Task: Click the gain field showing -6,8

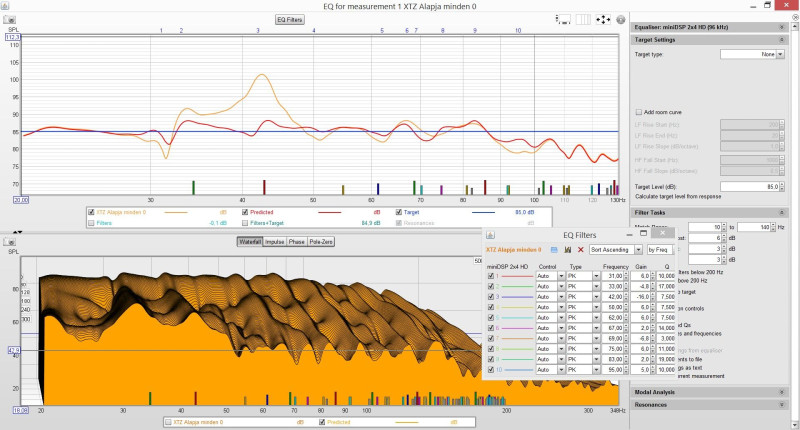Action: tap(640, 338)
